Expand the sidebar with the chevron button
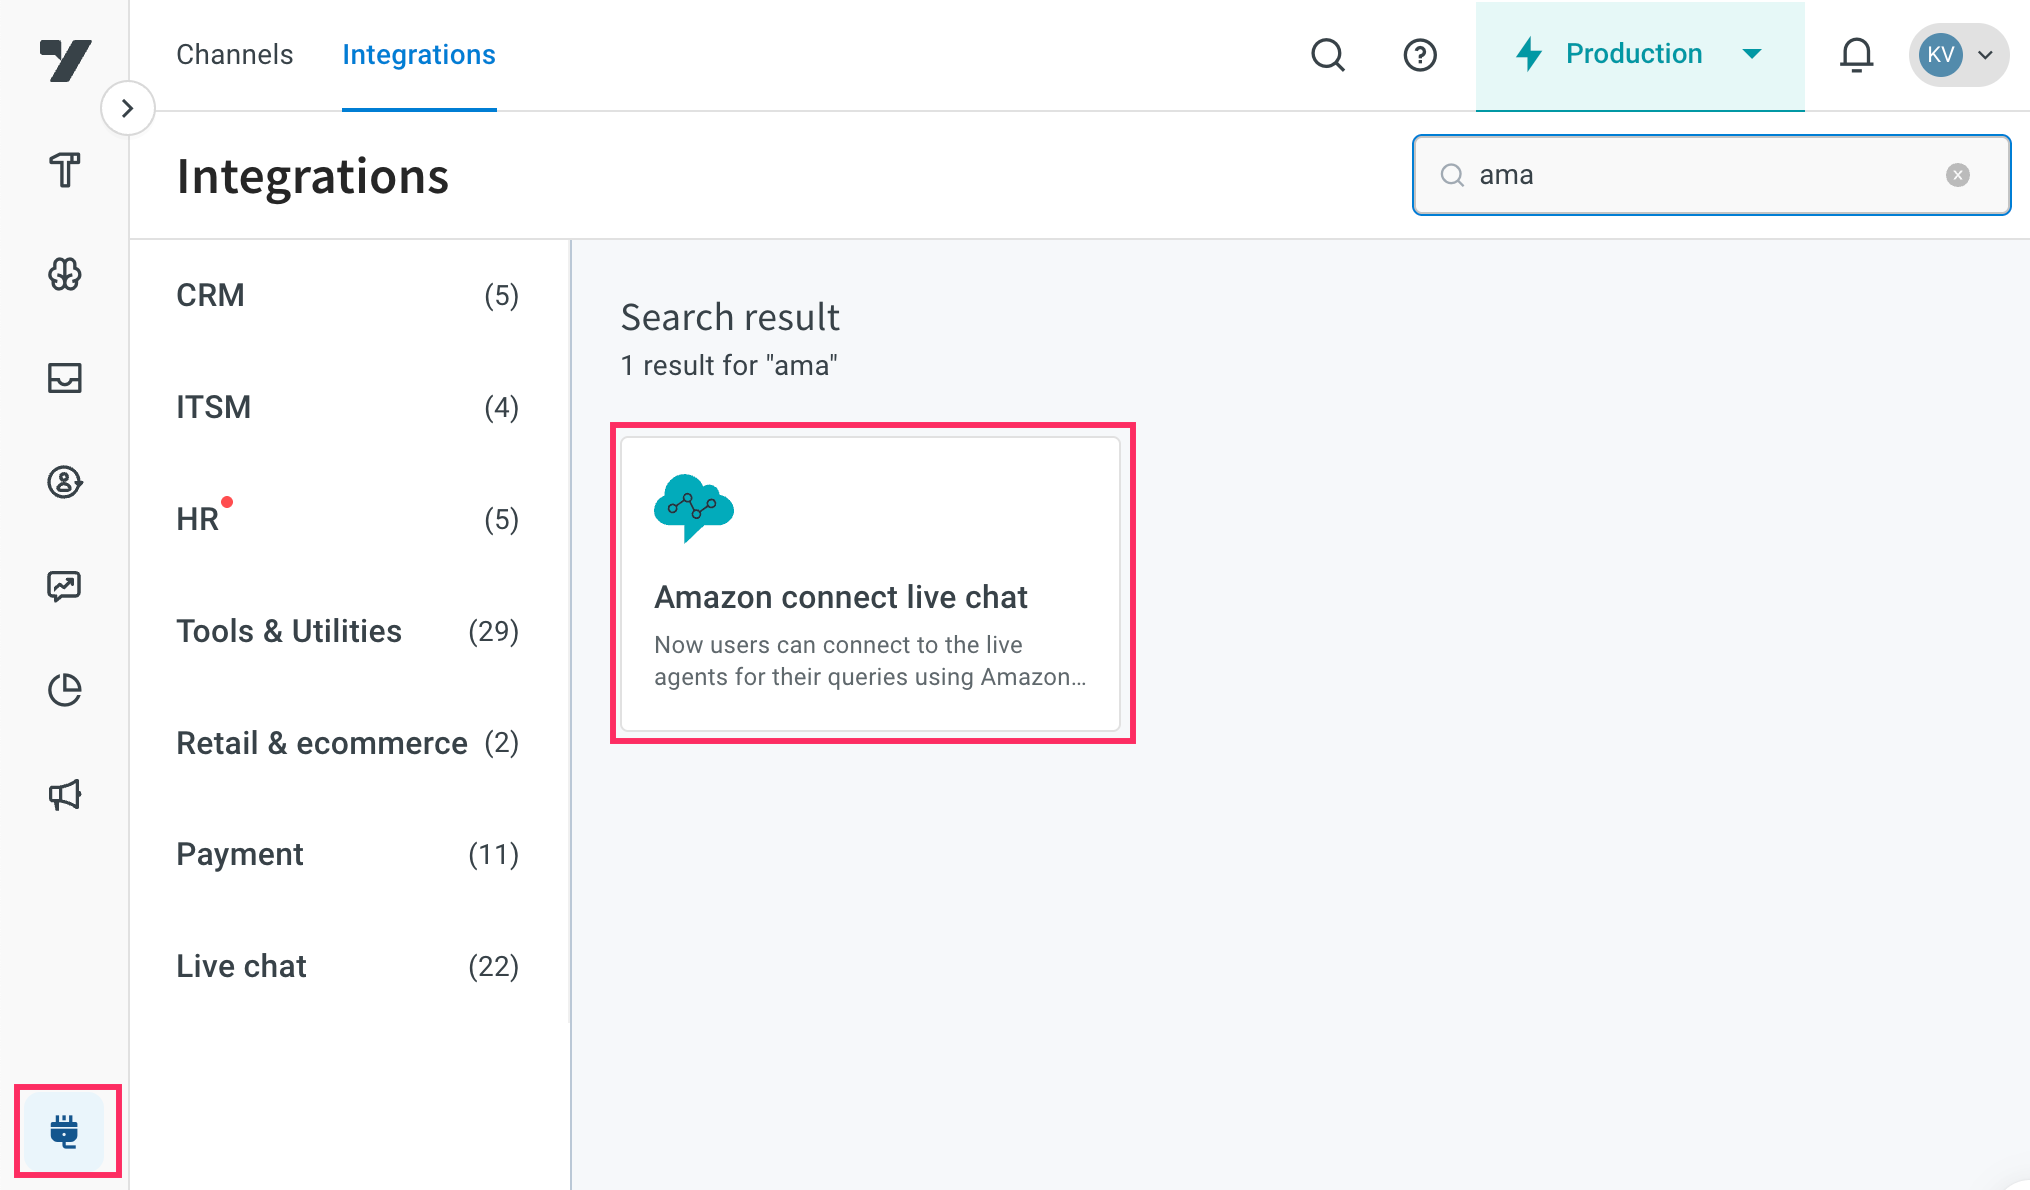 tap(127, 108)
